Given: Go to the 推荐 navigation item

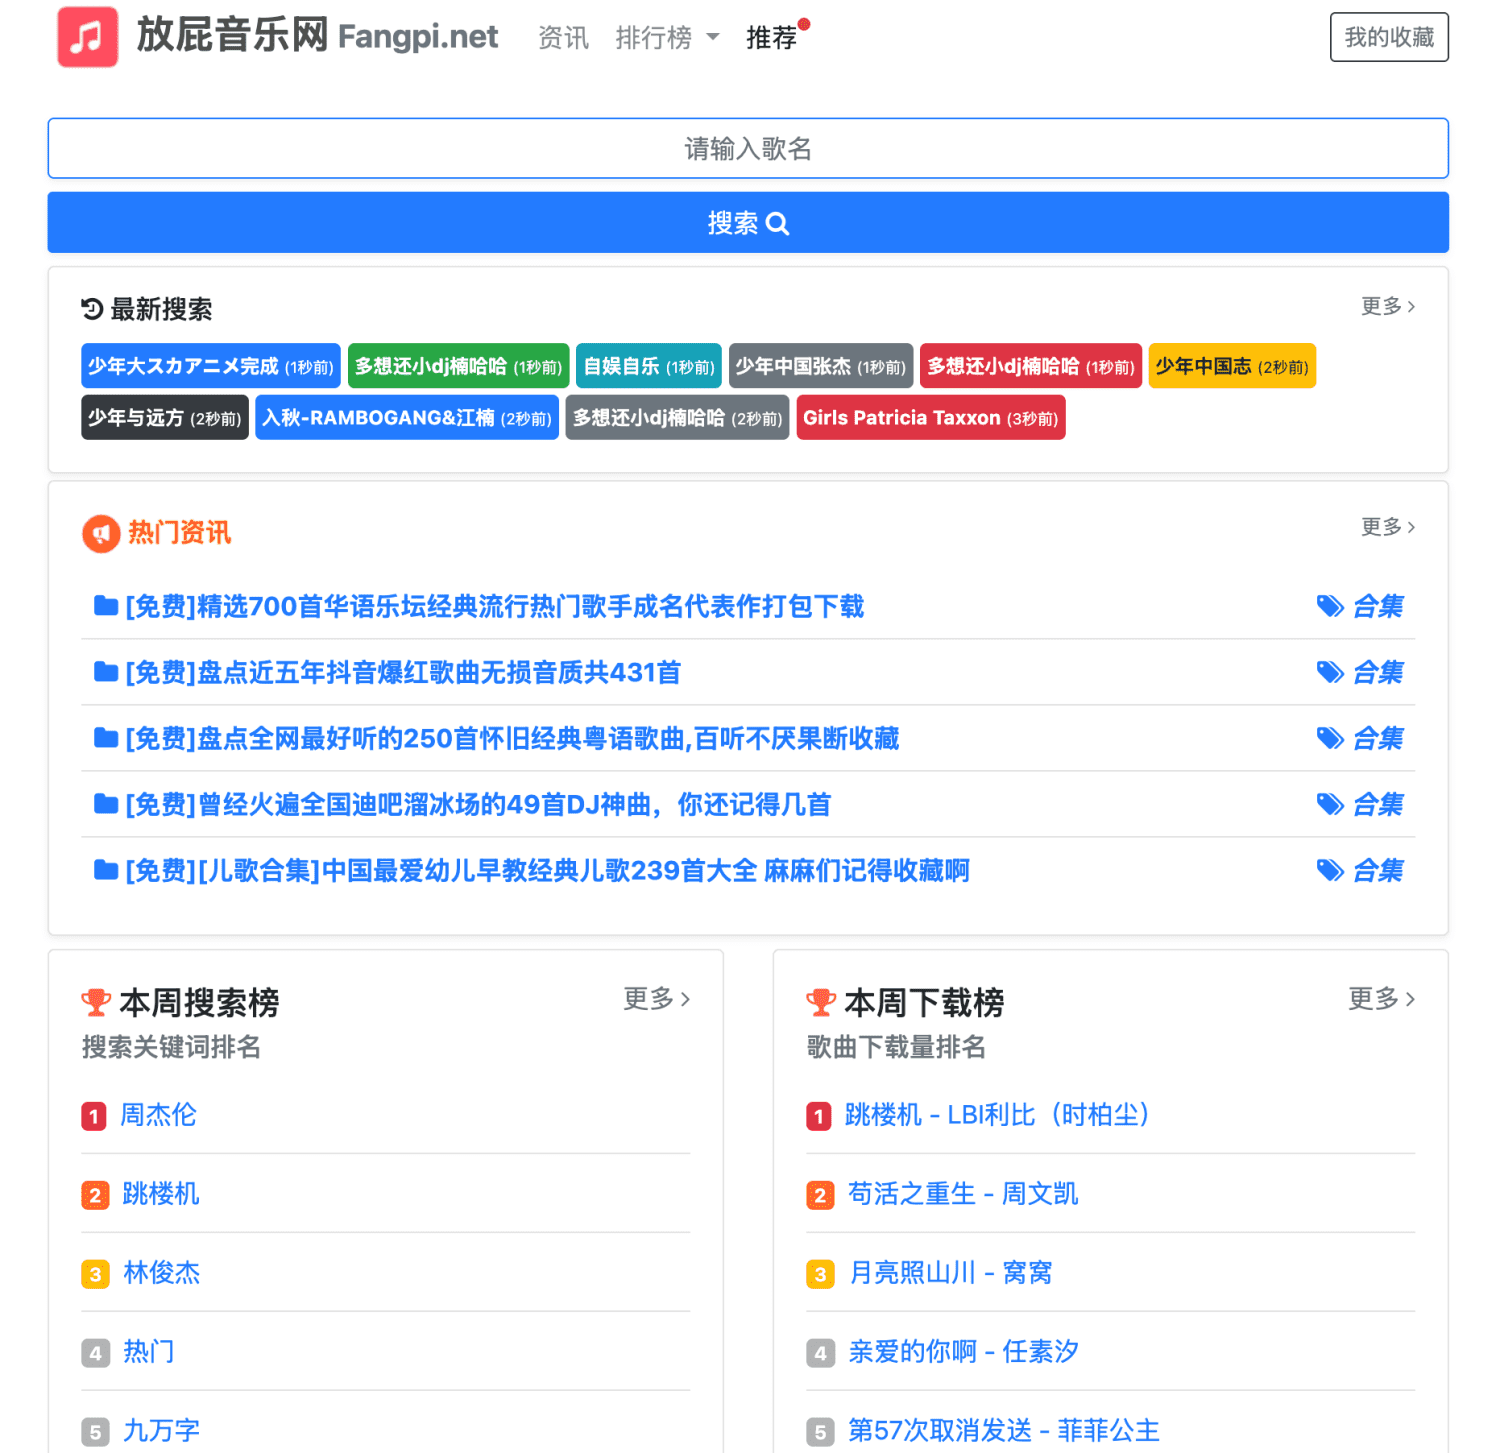Looking at the screenshot, I should (x=772, y=38).
